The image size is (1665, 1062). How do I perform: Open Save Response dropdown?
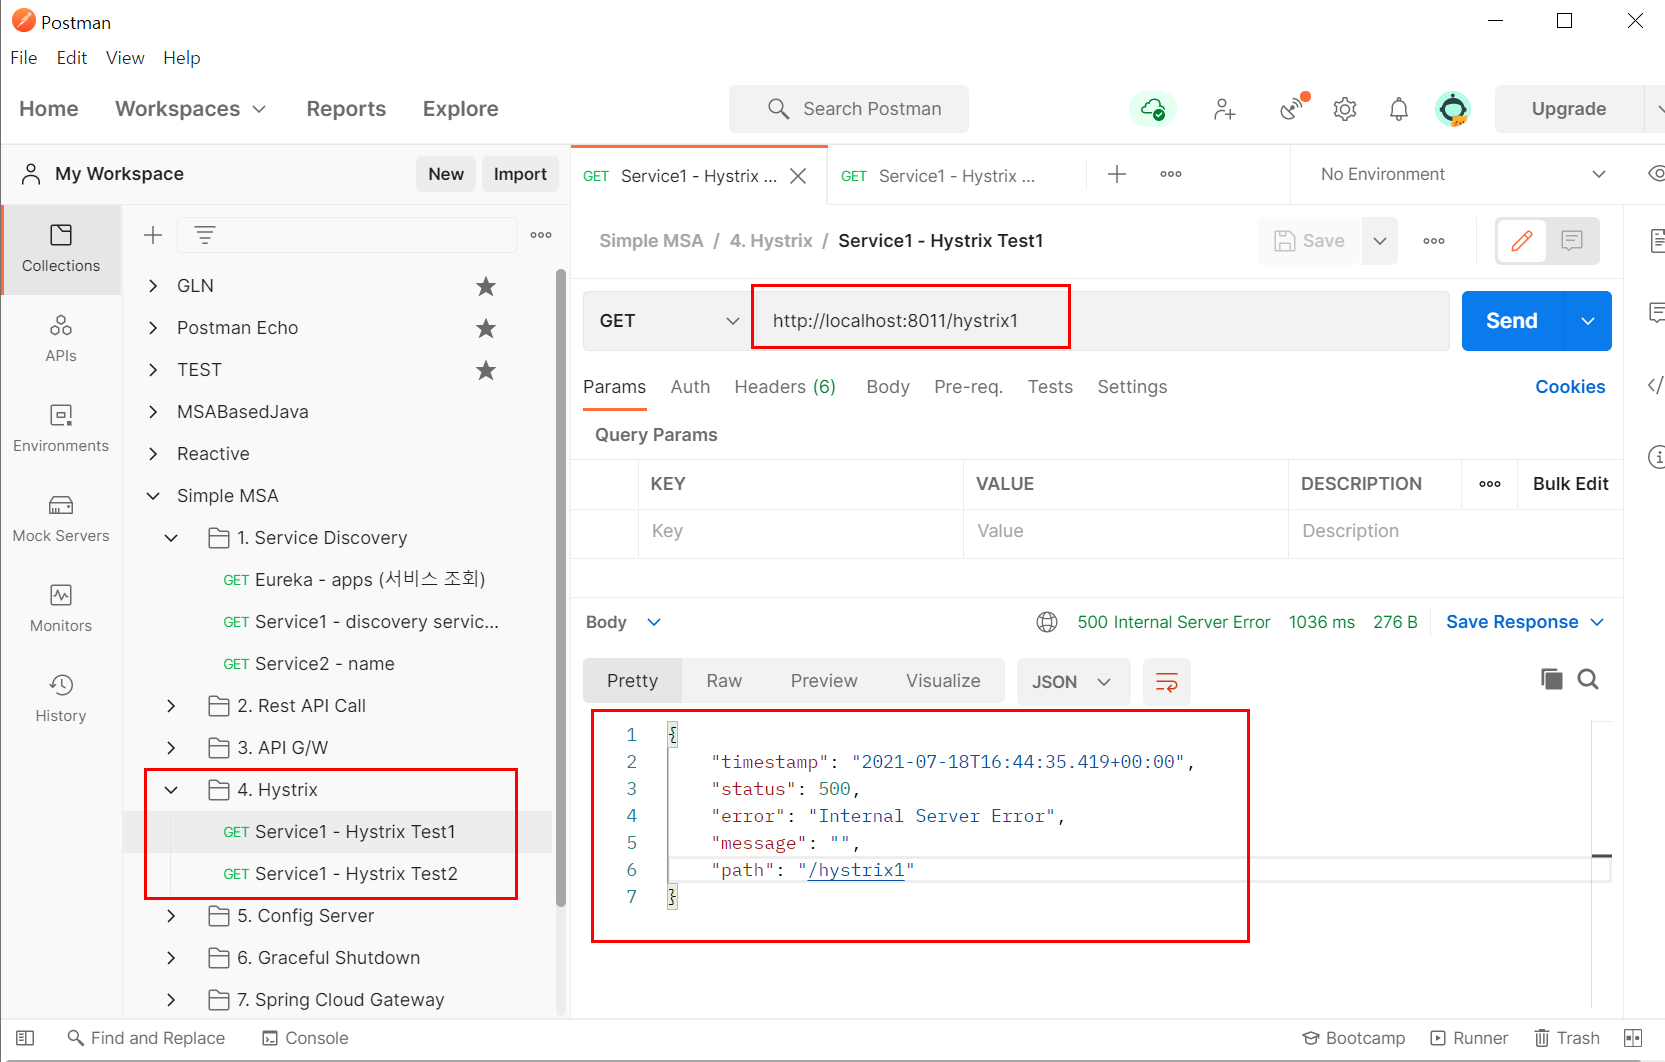click(x=1525, y=622)
